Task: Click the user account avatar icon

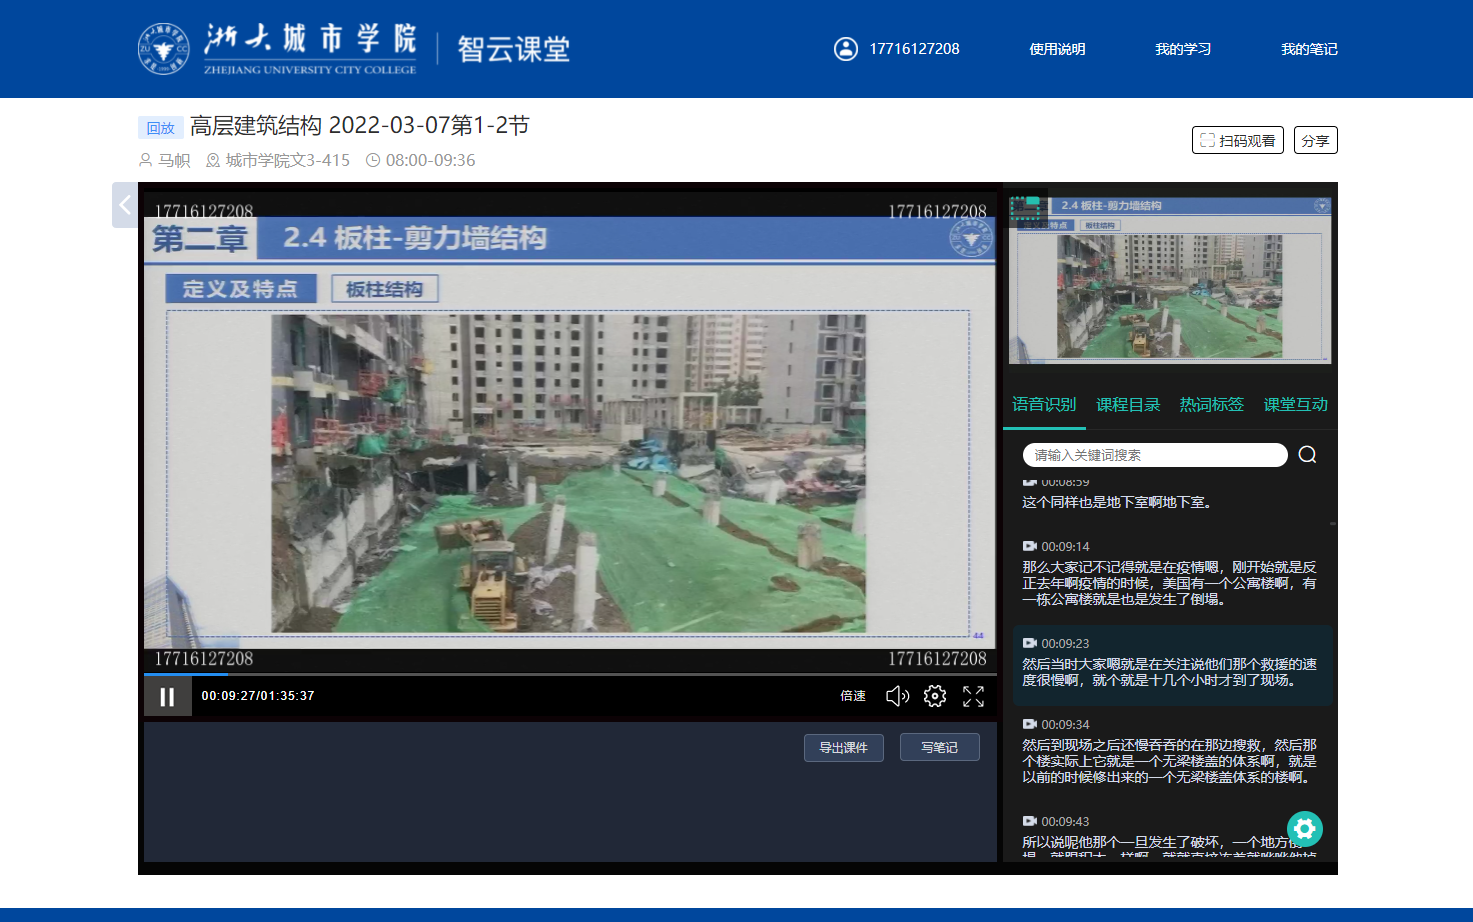Action: pos(846,49)
